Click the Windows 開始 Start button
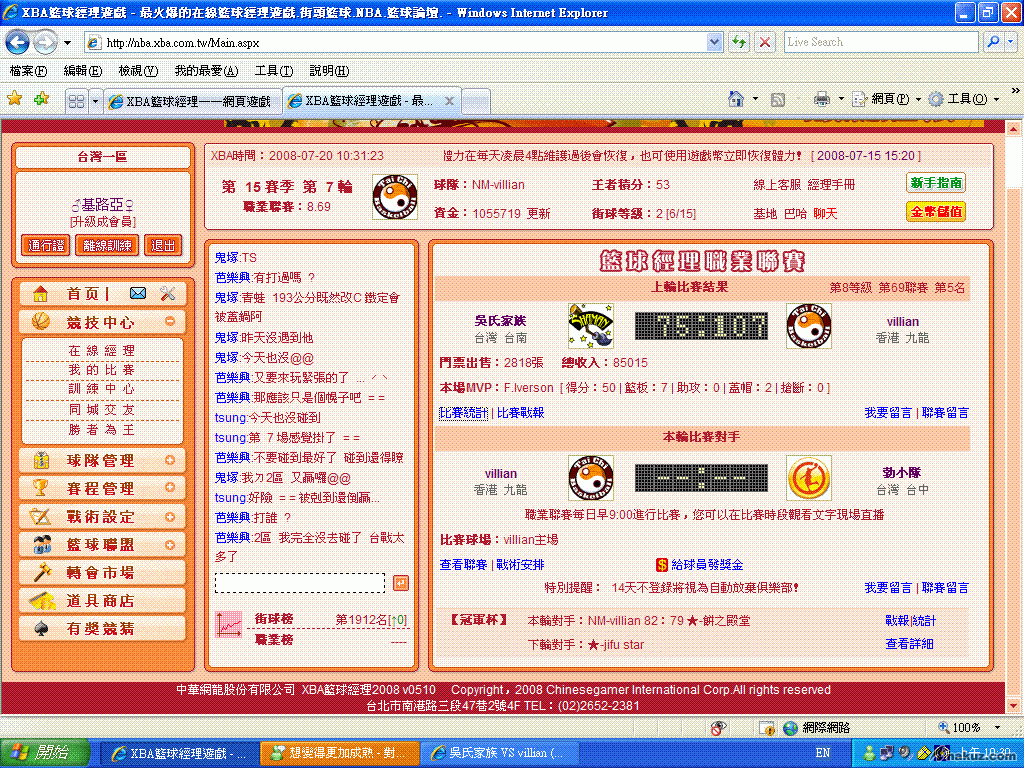Image resolution: width=1024 pixels, height=768 pixels. coord(44,753)
